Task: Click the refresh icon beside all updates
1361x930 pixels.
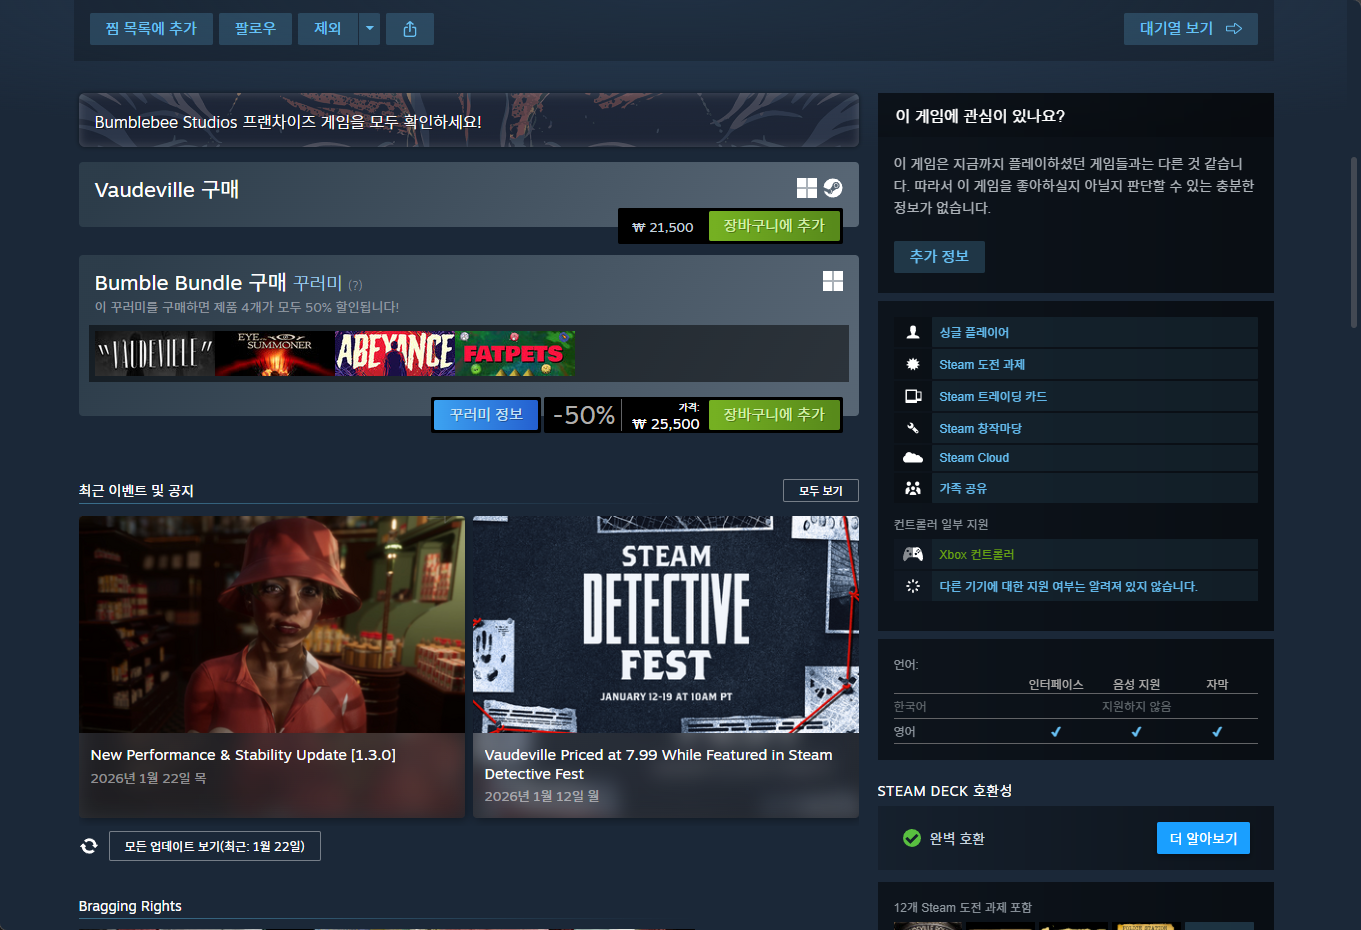Action: pyautogui.click(x=89, y=846)
